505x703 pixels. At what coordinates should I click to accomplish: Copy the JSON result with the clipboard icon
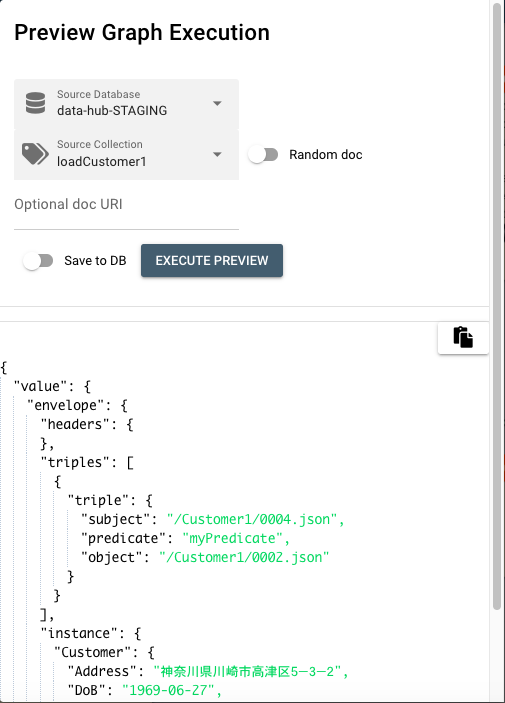click(463, 338)
